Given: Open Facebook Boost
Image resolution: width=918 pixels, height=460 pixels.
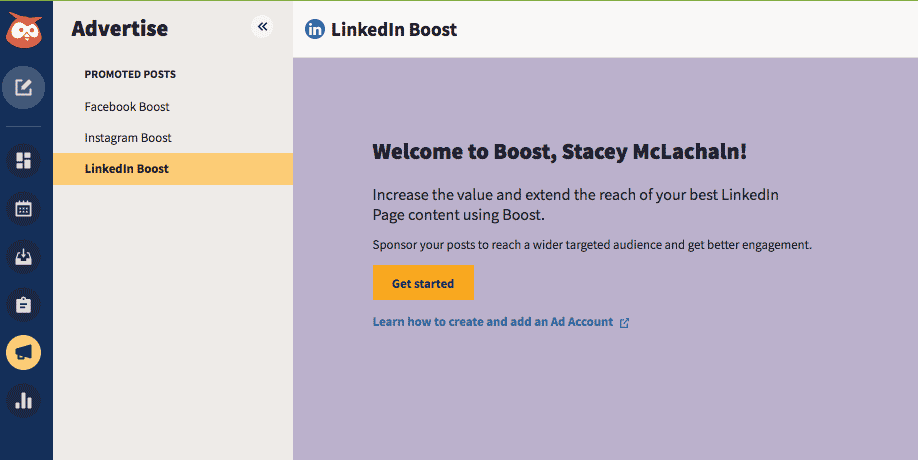Looking at the screenshot, I should (127, 107).
